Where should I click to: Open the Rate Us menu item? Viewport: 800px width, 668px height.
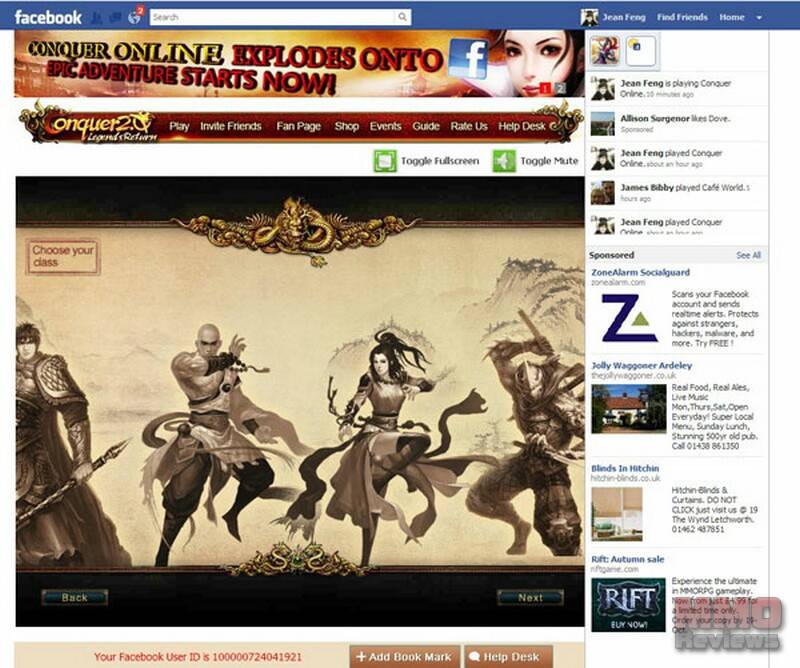pyautogui.click(x=469, y=127)
